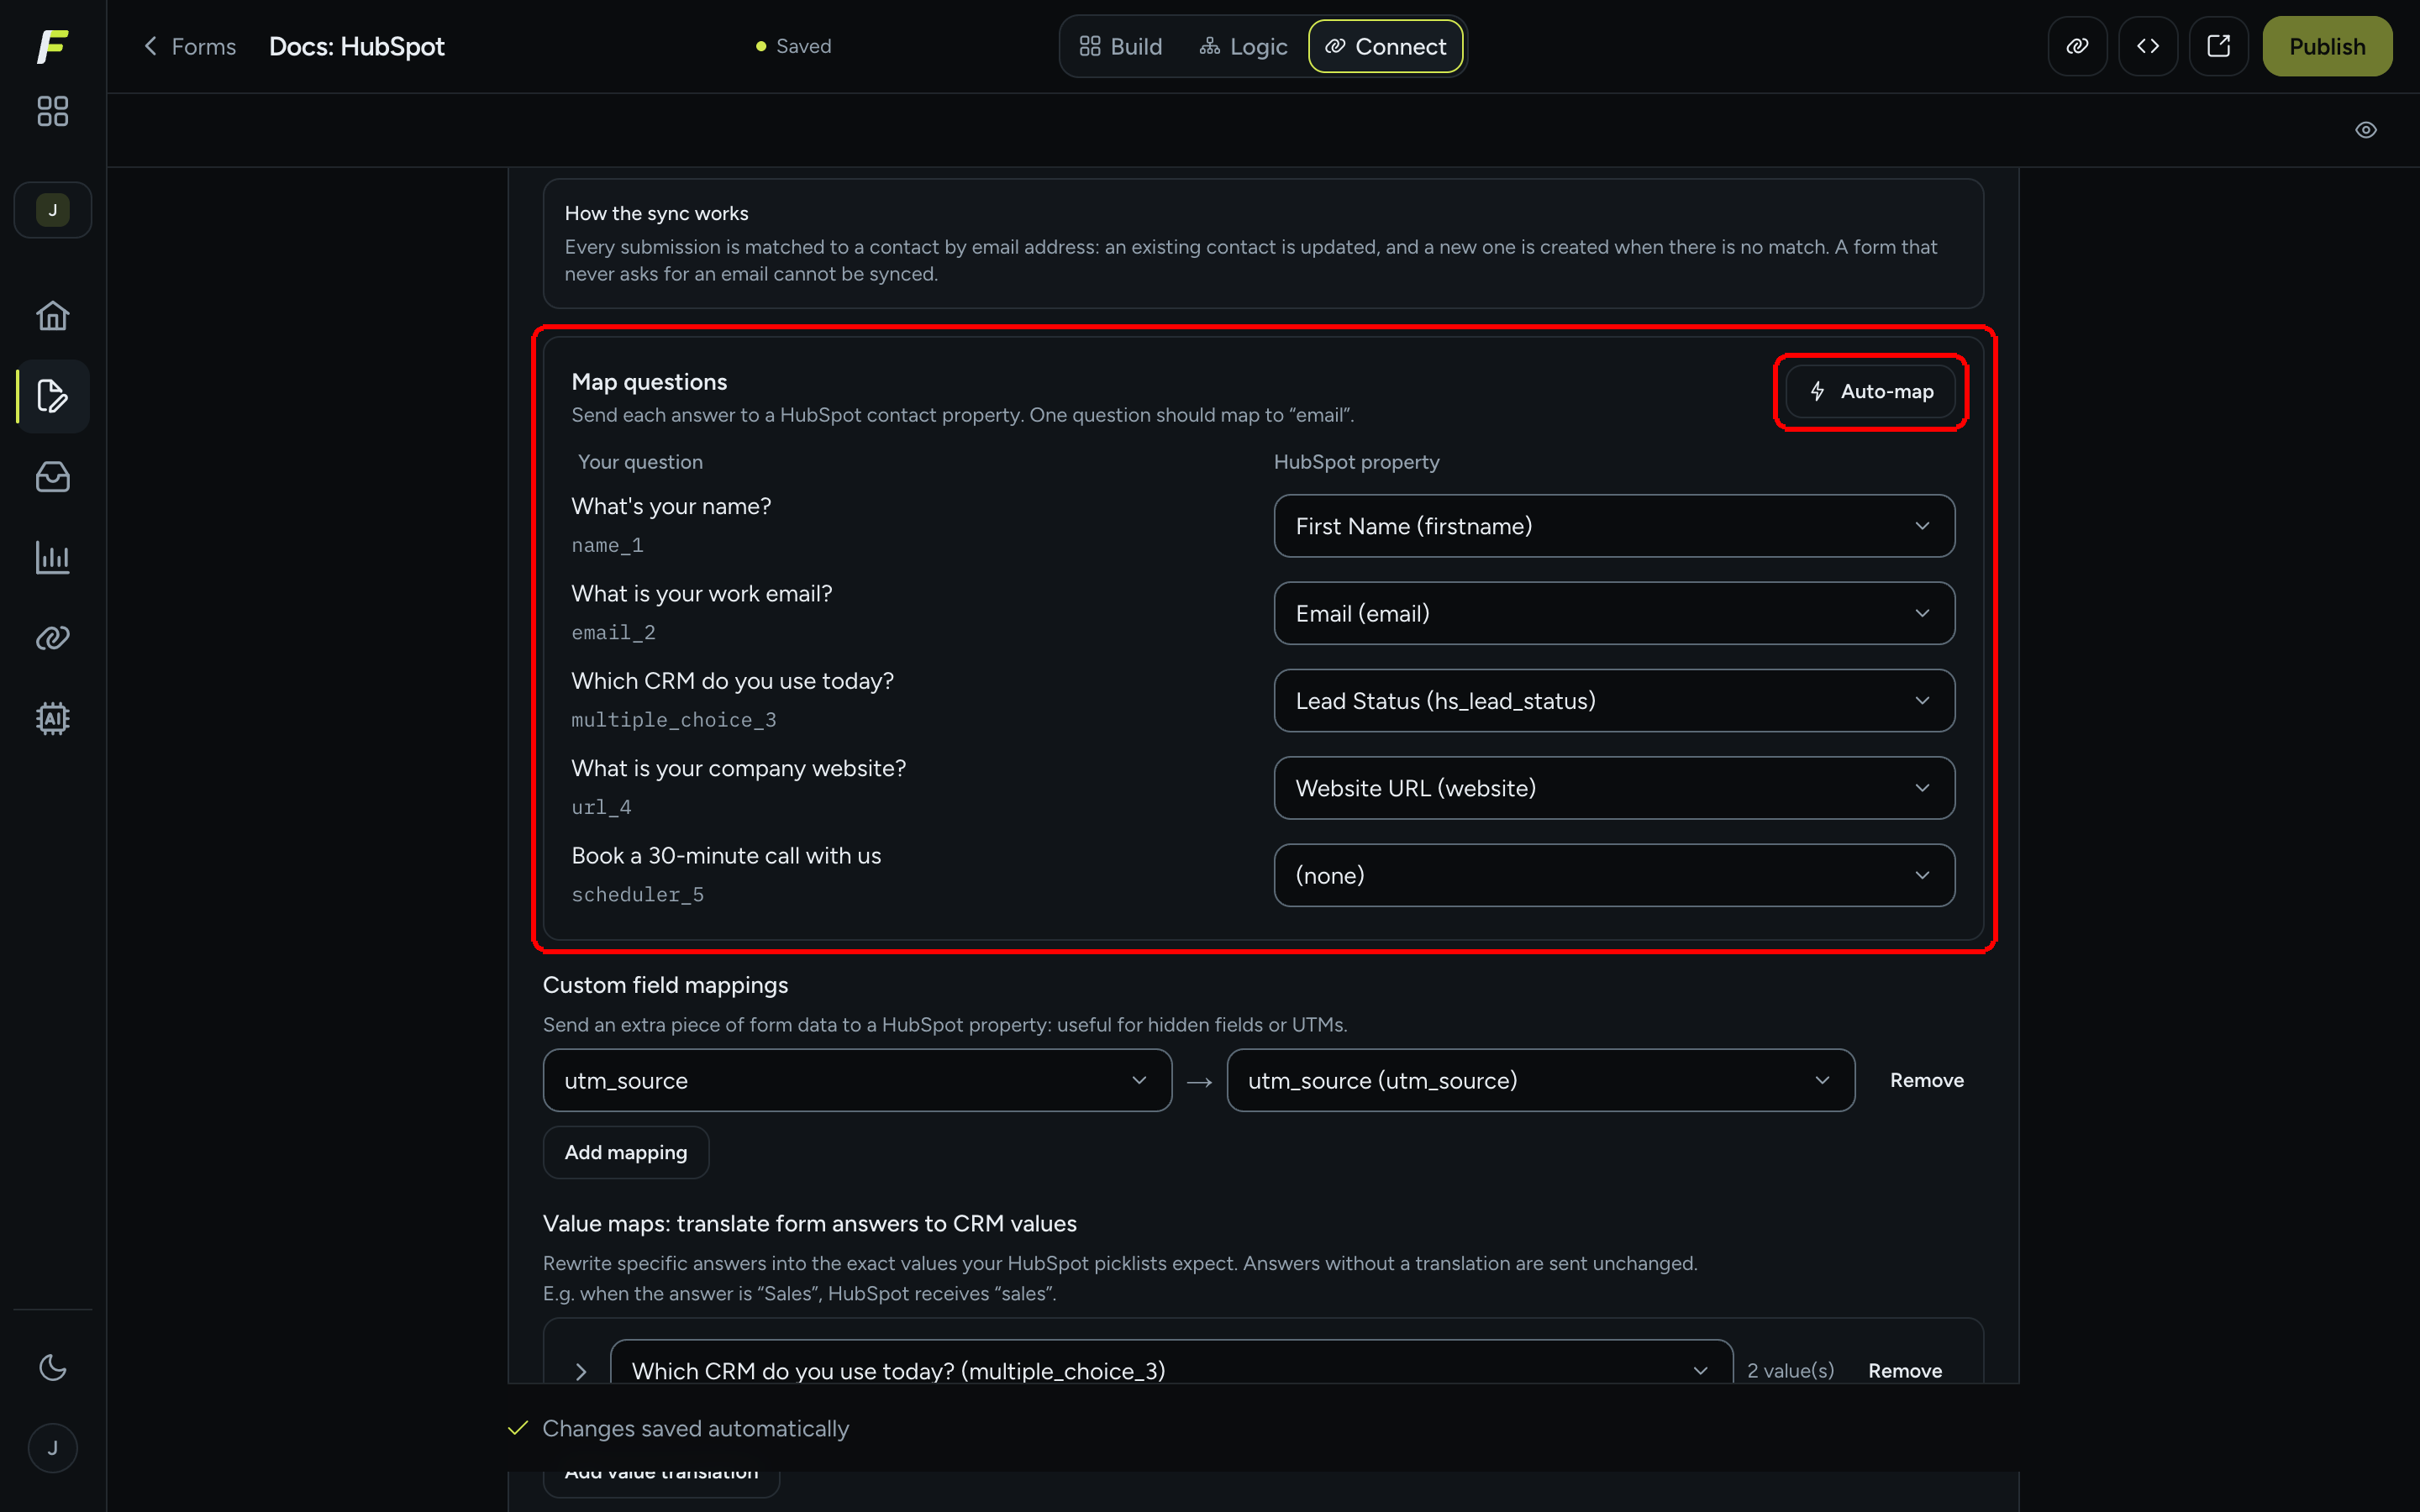Click the Add mapping button
This screenshot has height=1512, width=2420.
[x=626, y=1152]
